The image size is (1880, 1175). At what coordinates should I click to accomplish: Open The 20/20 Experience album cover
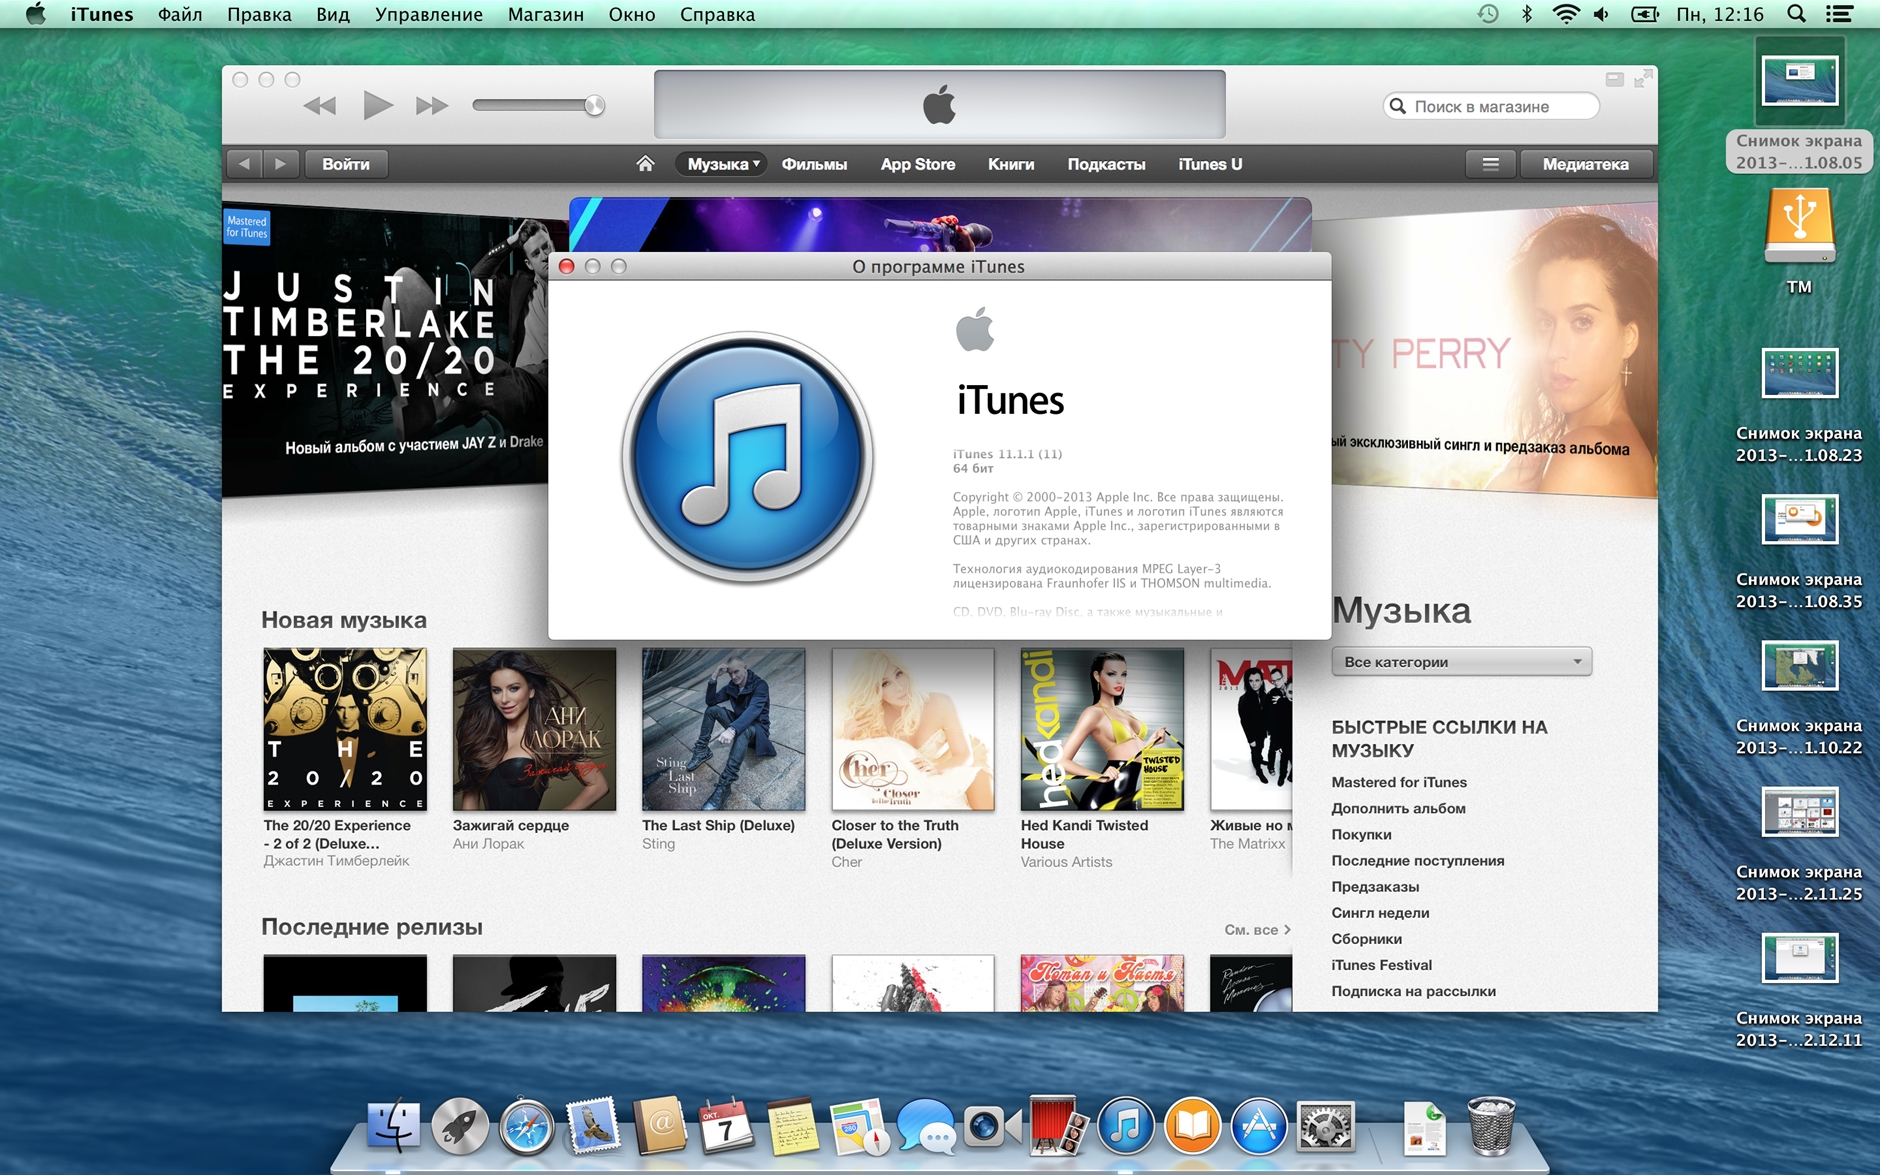click(x=345, y=729)
